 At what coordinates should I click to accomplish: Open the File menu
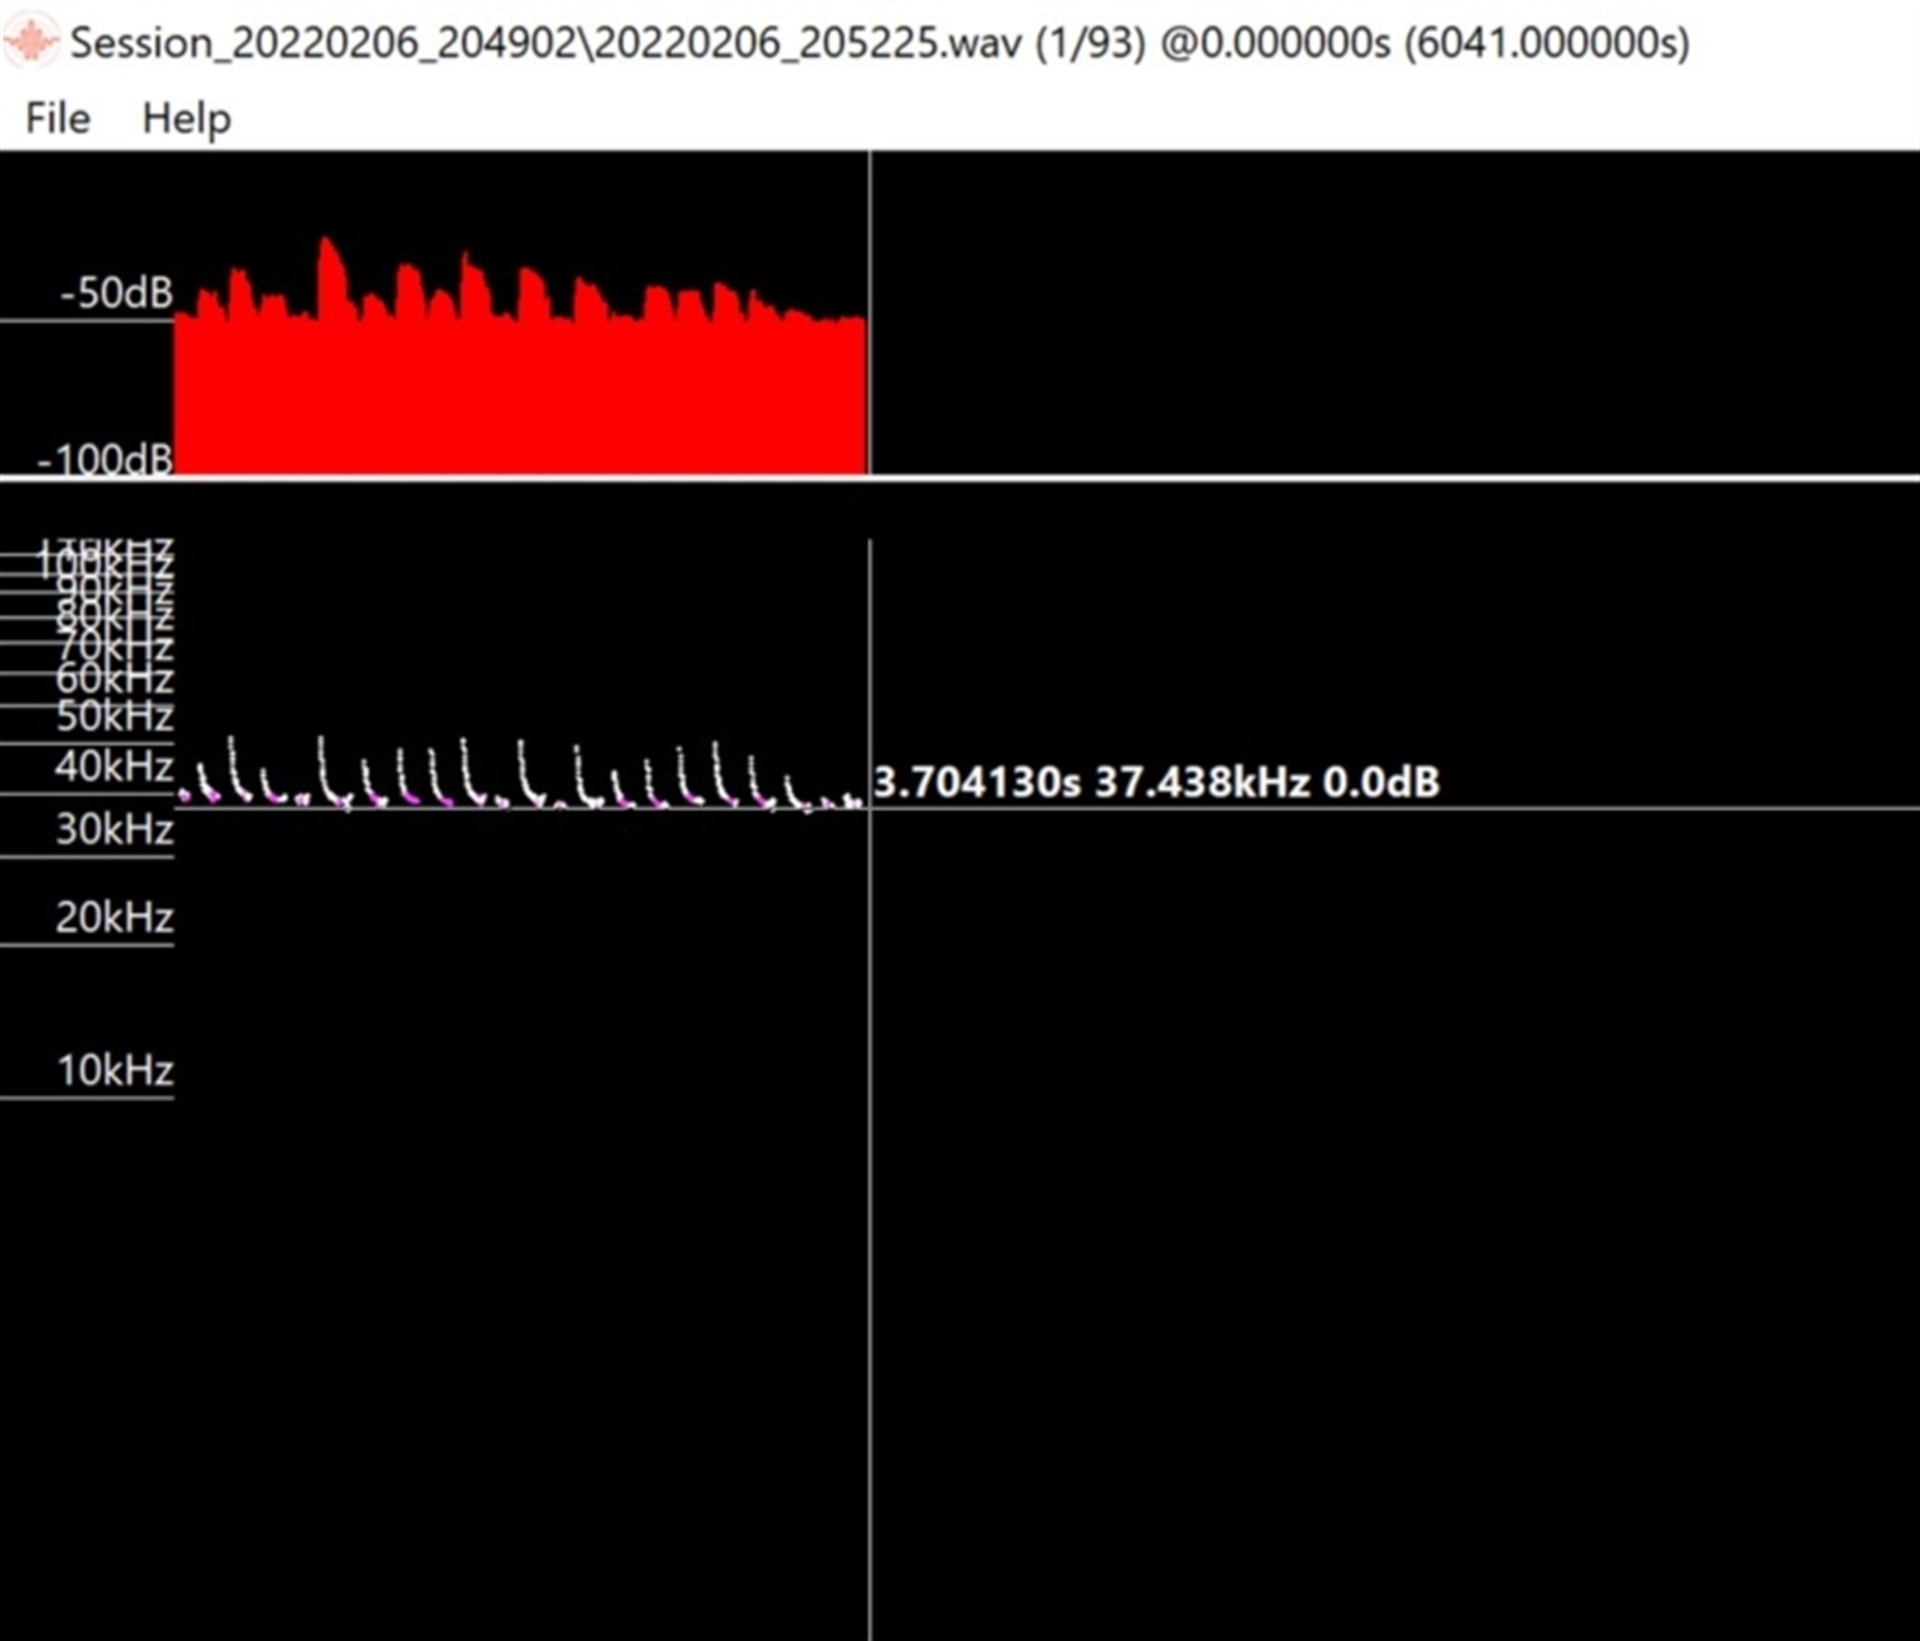coord(57,118)
